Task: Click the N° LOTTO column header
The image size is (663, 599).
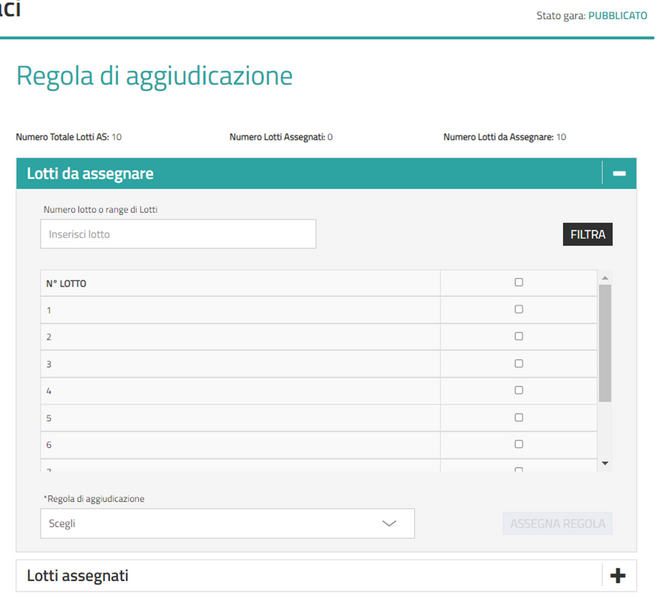Action: pyautogui.click(x=67, y=284)
